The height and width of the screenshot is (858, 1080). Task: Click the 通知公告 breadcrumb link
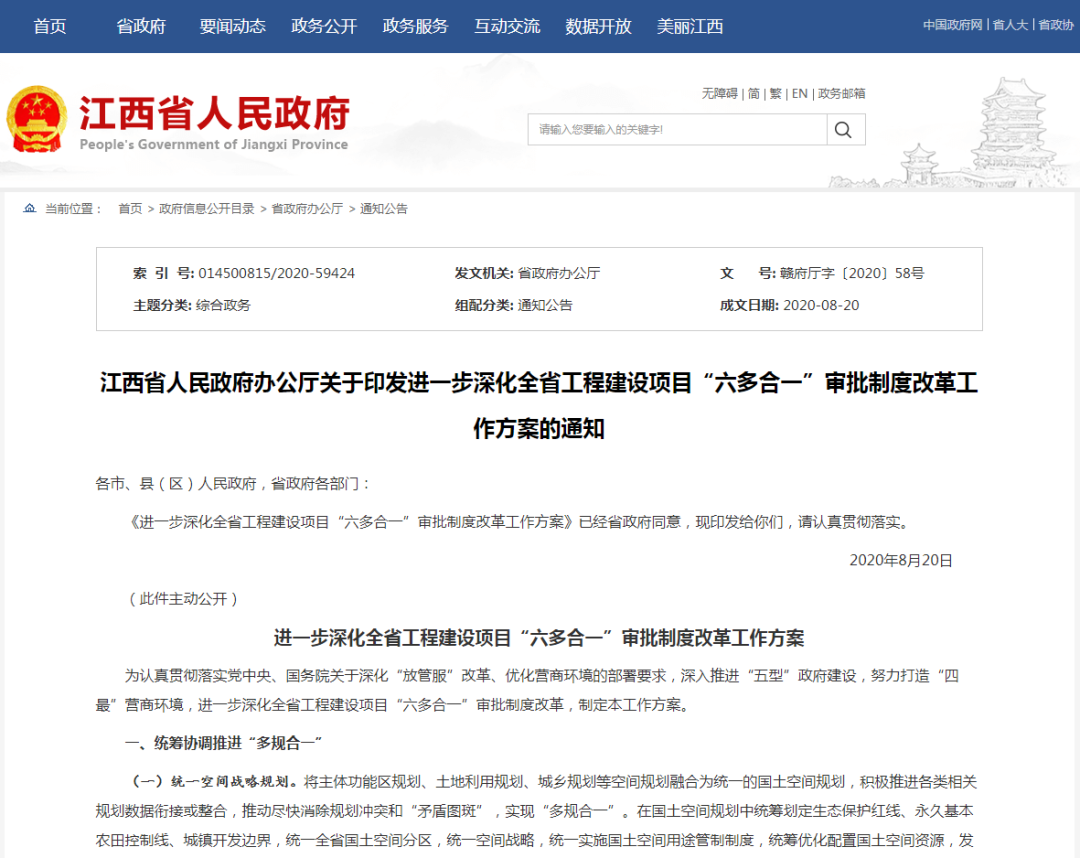coord(384,209)
